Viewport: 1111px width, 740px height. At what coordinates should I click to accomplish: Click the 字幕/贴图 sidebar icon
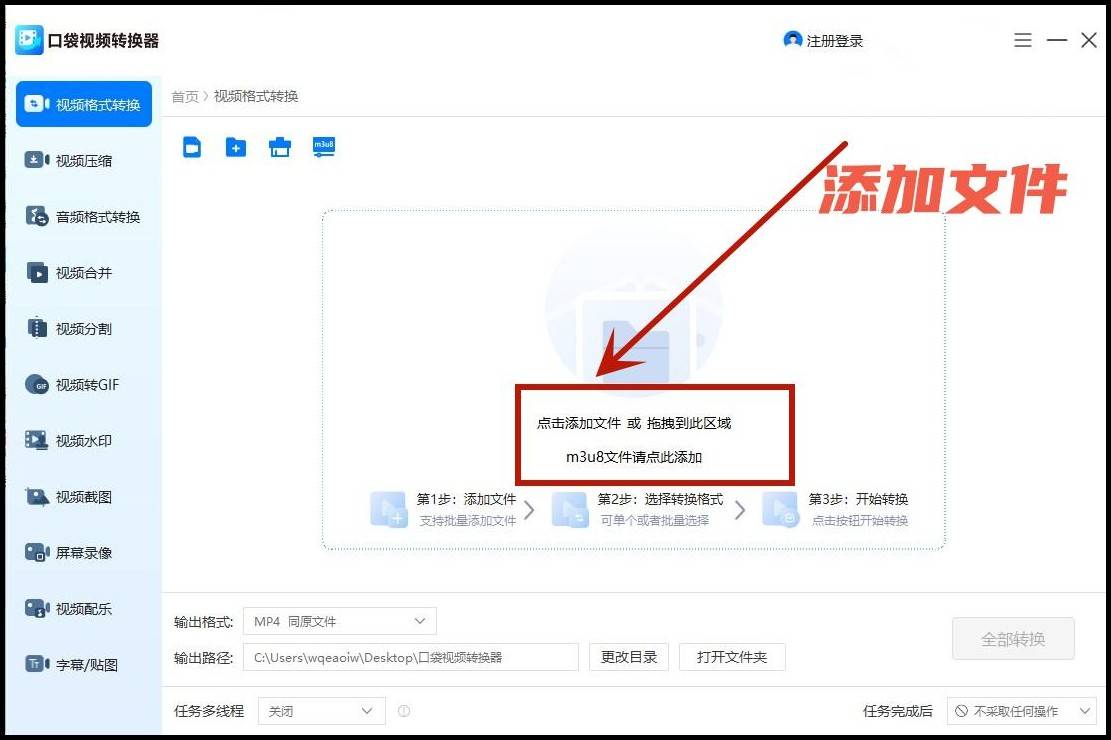pyautogui.click(x=36, y=664)
